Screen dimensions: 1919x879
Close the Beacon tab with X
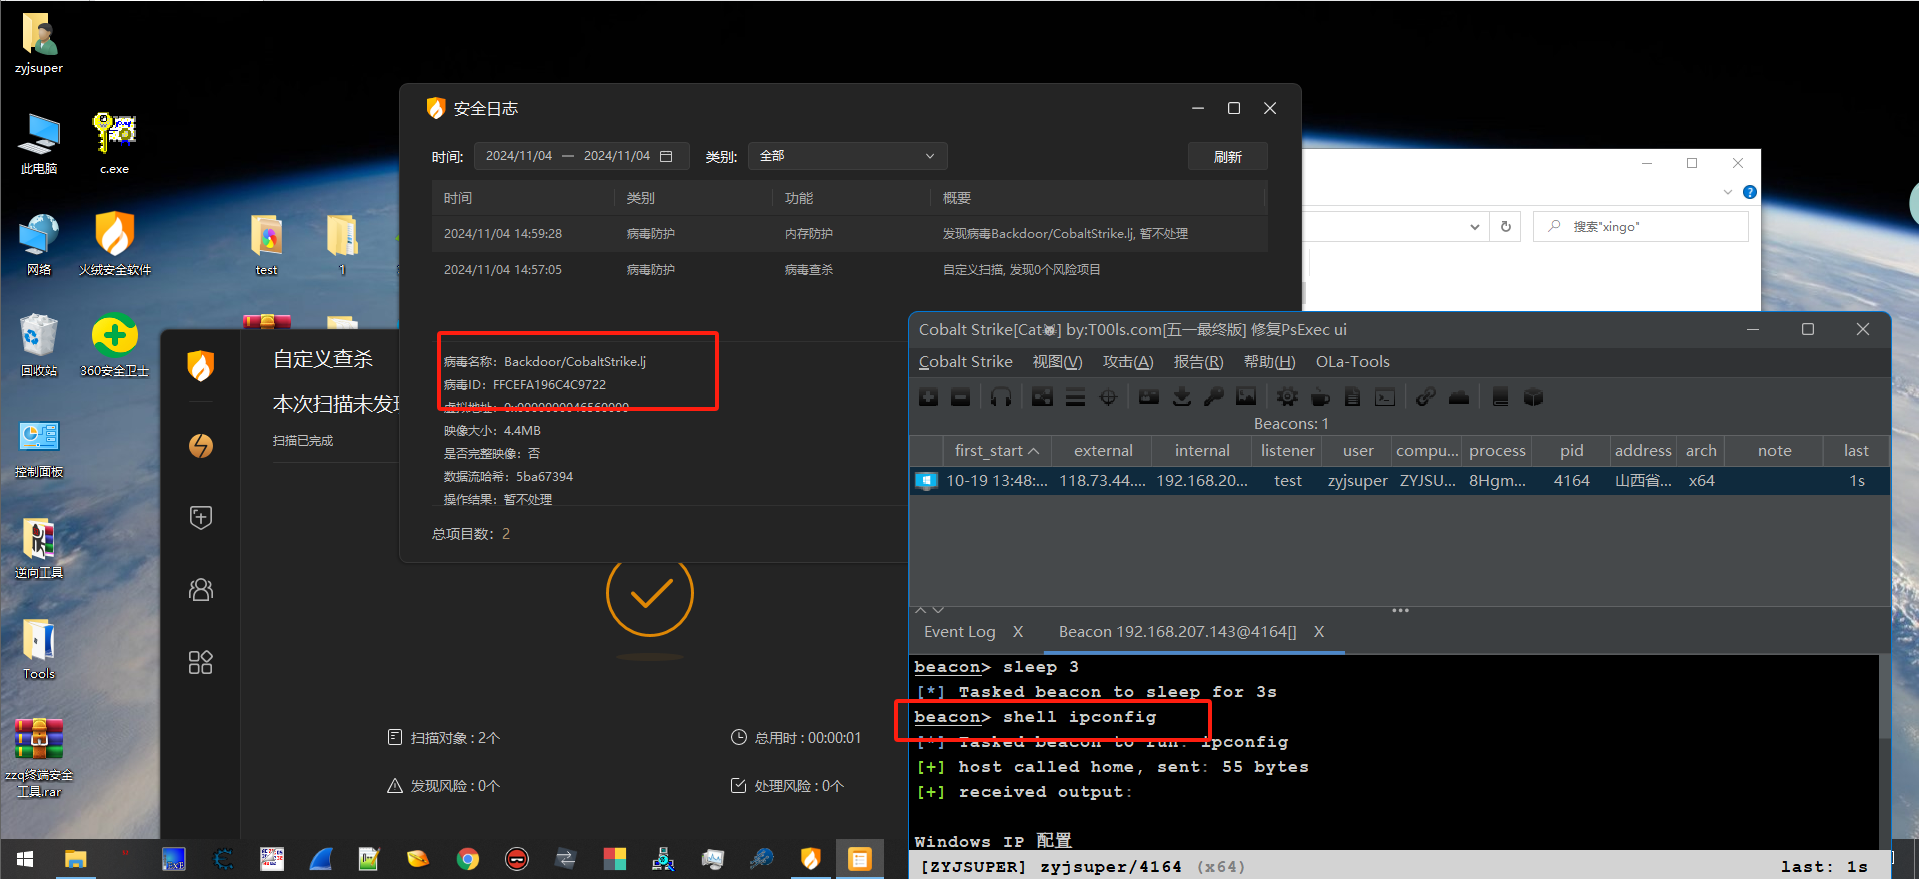tap(1319, 632)
